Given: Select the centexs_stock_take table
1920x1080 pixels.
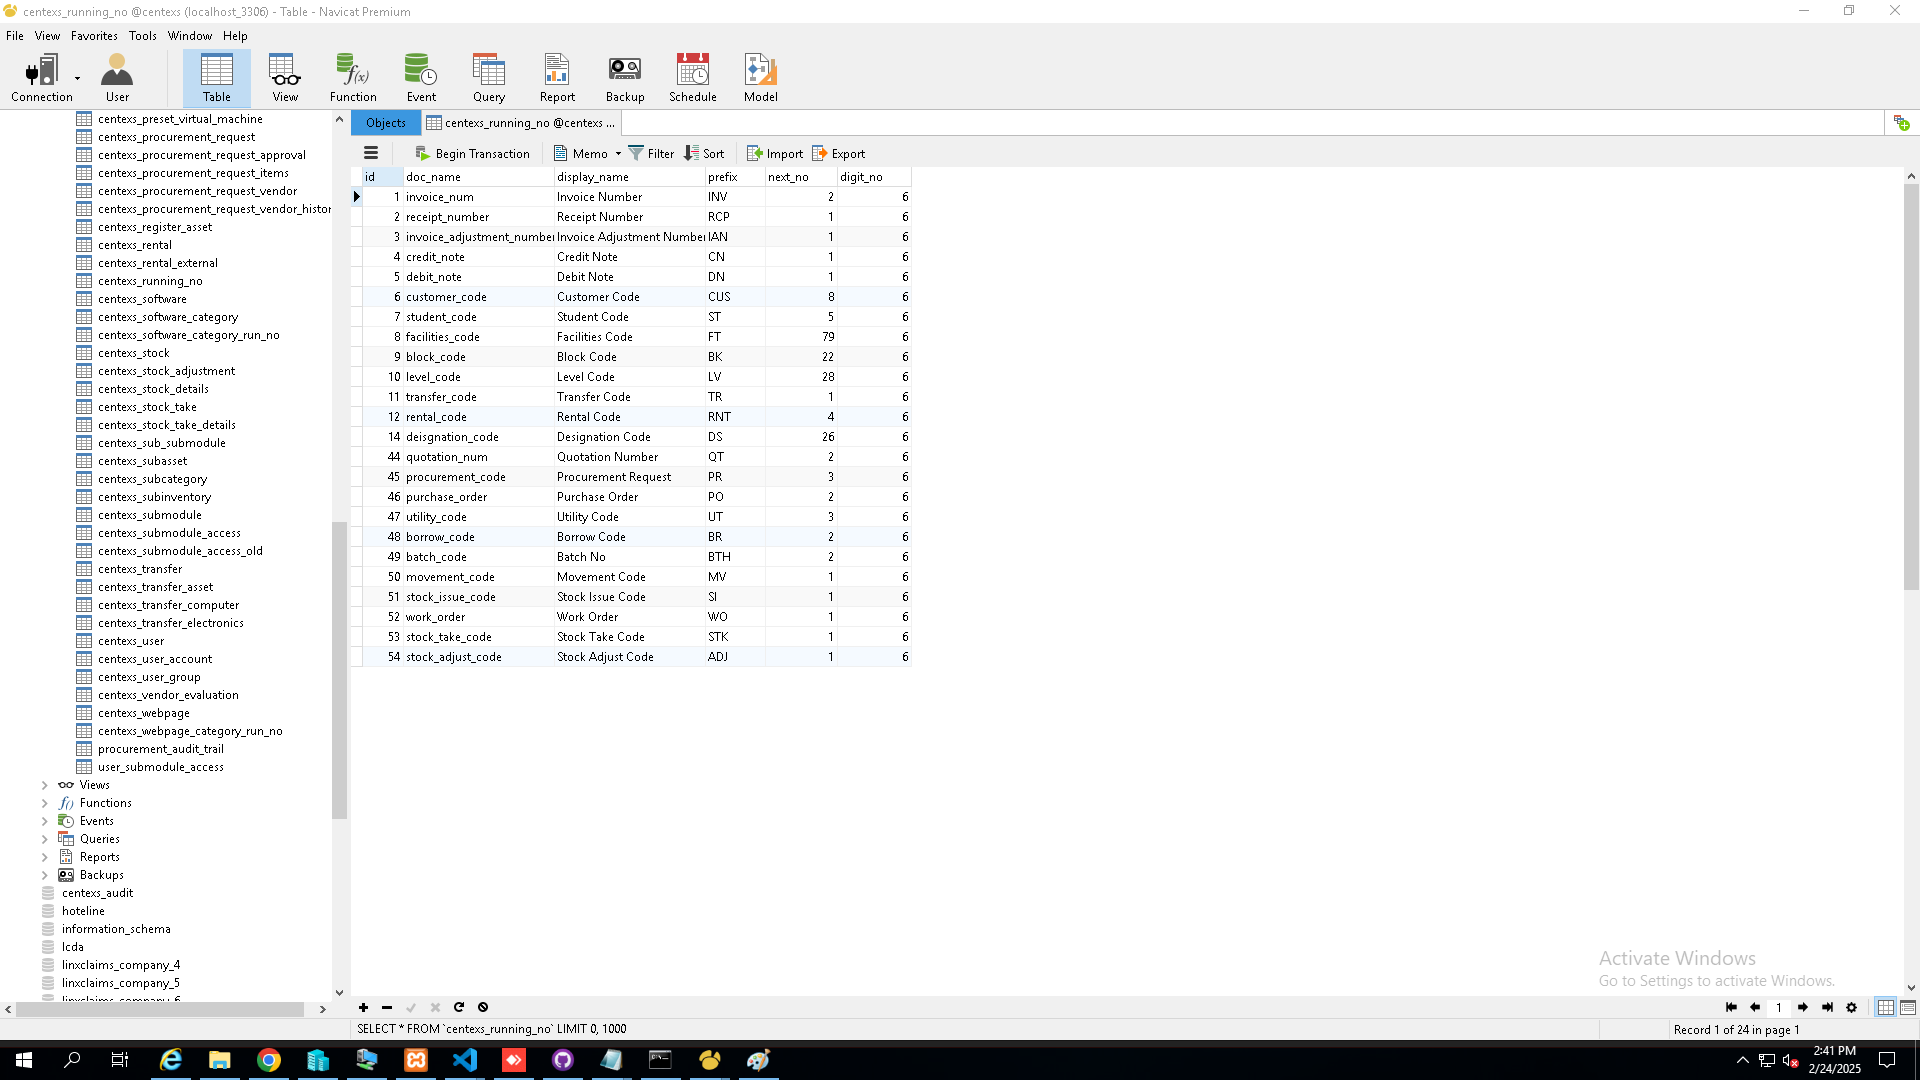Looking at the screenshot, I should pyautogui.click(x=147, y=407).
